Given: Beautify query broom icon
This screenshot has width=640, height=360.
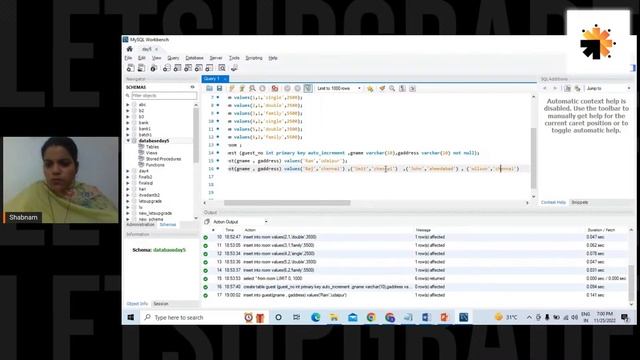Looking at the screenshot, I should [x=382, y=89].
